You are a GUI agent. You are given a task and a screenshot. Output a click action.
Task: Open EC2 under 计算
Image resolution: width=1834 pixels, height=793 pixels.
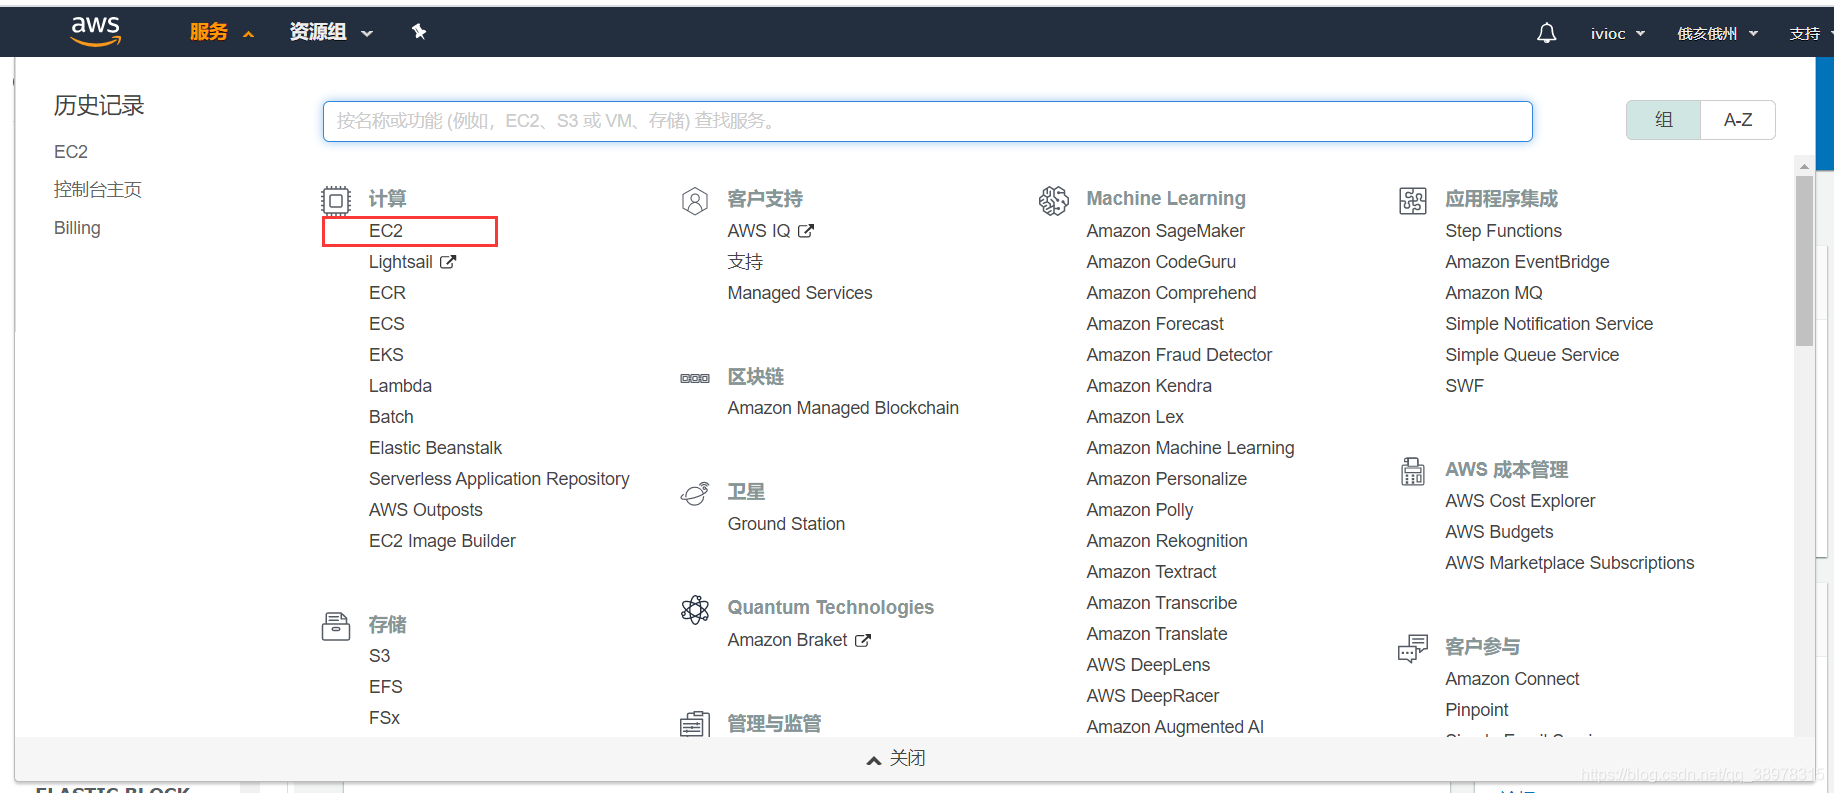tap(386, 231)
